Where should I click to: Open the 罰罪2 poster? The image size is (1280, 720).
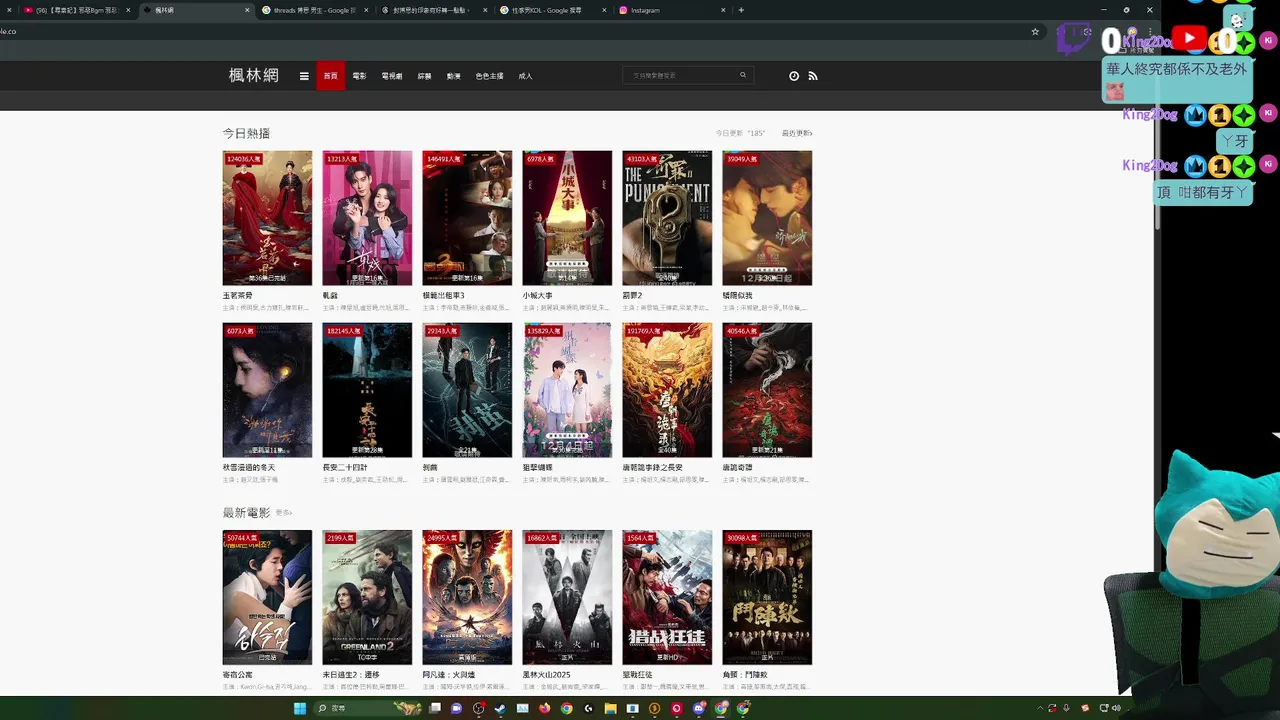pos(667,218)
